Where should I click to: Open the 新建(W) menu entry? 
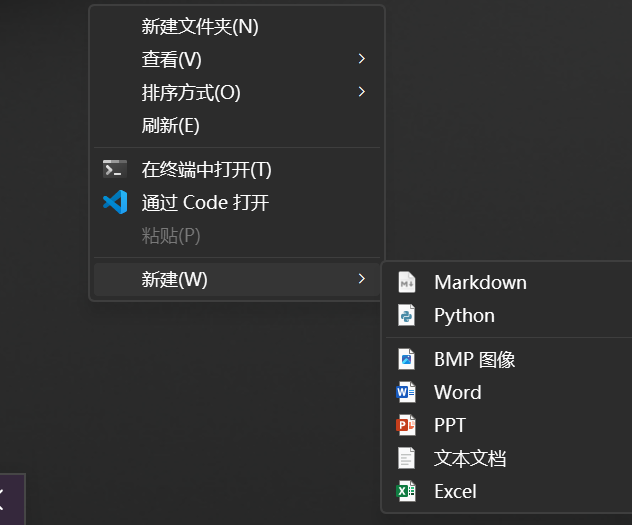pos(237,279)
